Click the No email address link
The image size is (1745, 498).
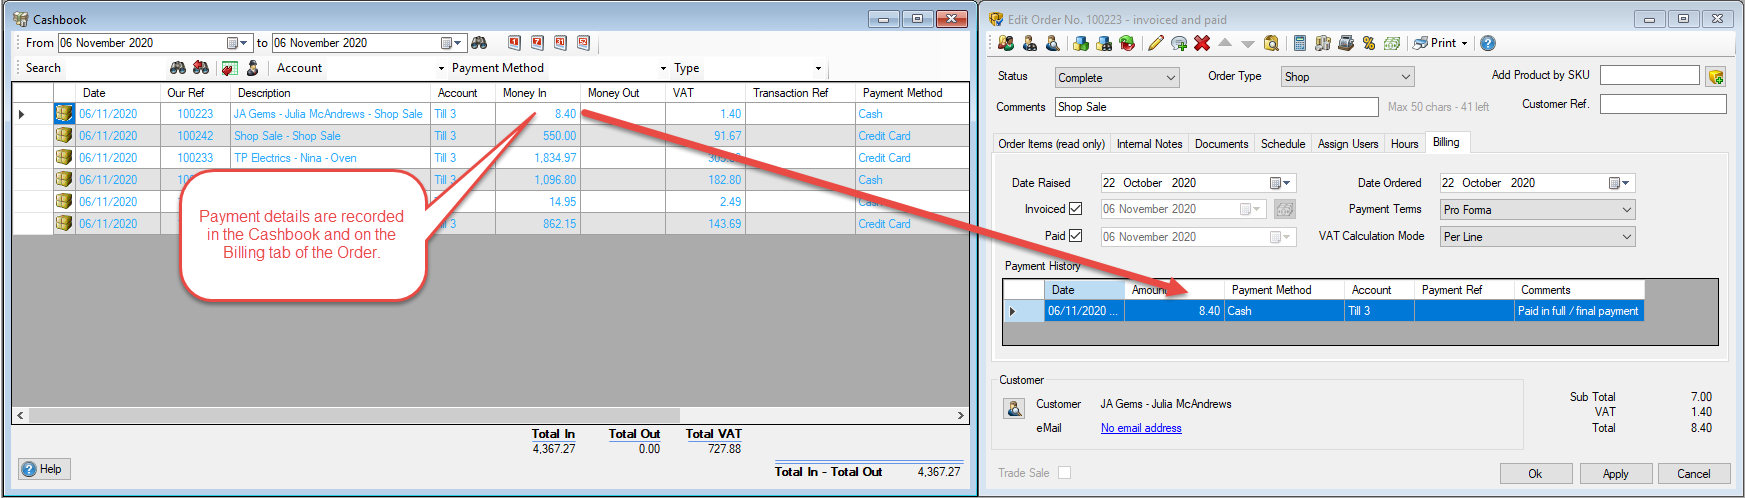point(1141,428)
